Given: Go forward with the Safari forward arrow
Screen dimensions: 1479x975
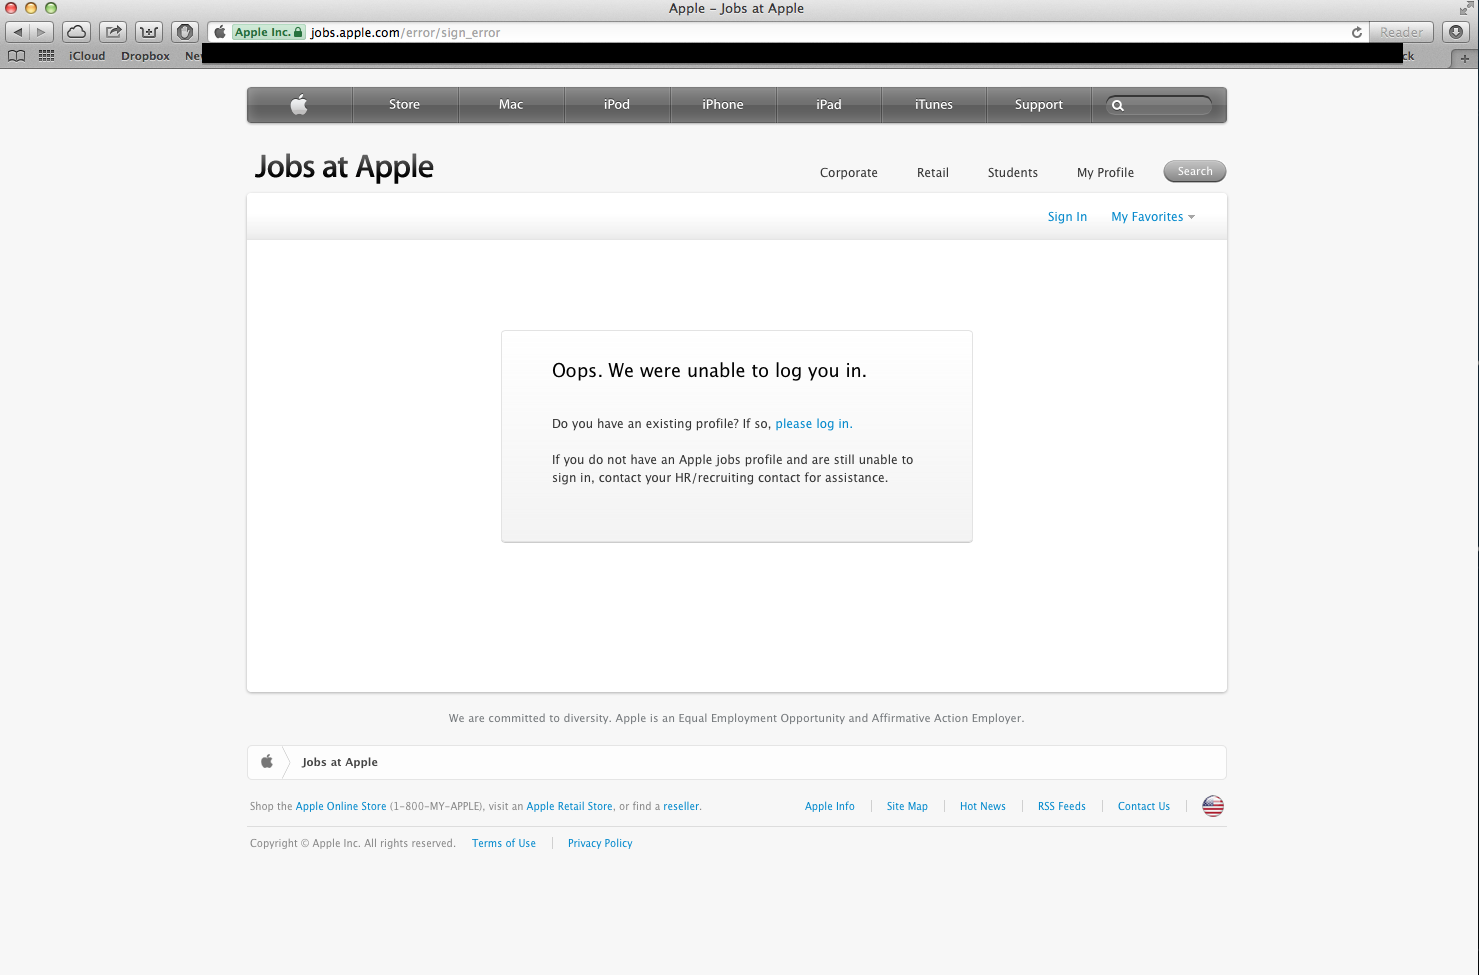Looking at the screenshot, I should (41, 32).
